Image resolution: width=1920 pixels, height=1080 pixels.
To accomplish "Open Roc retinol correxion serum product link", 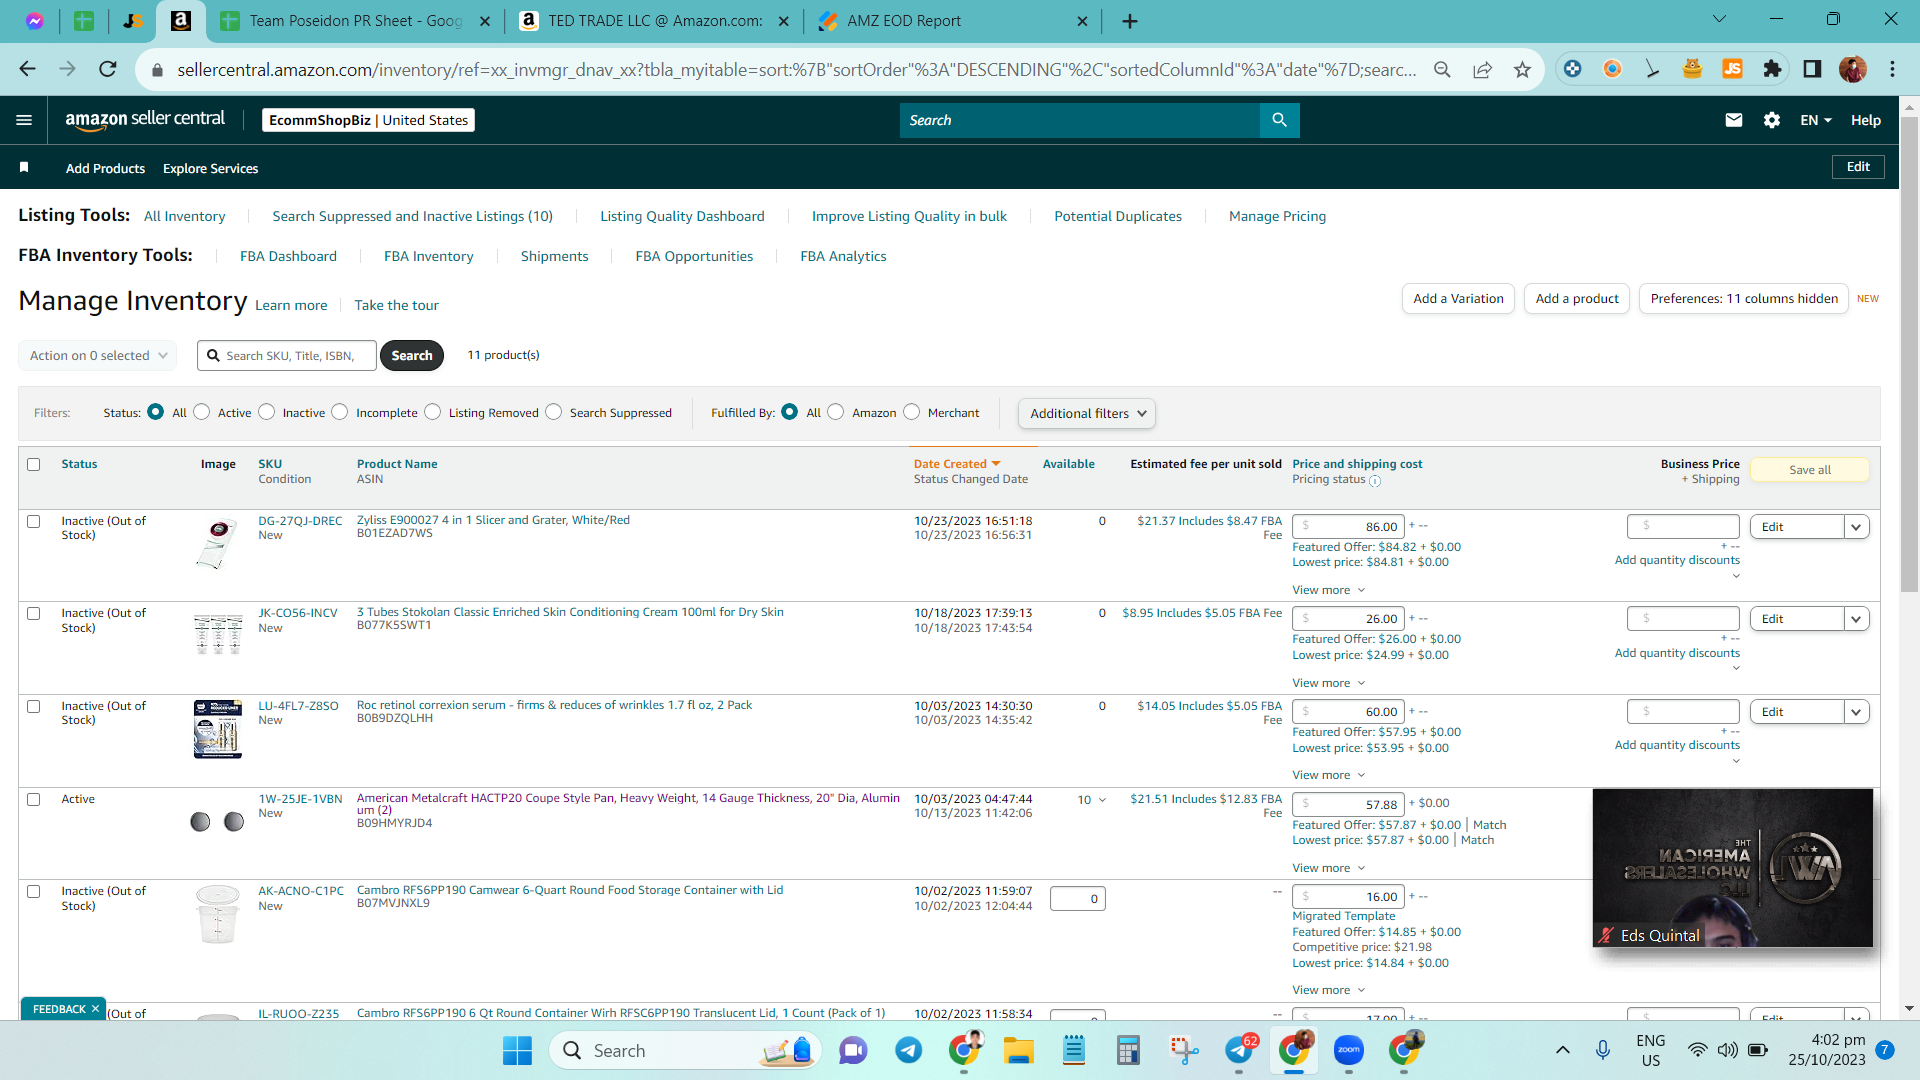I will click(554, 705).
